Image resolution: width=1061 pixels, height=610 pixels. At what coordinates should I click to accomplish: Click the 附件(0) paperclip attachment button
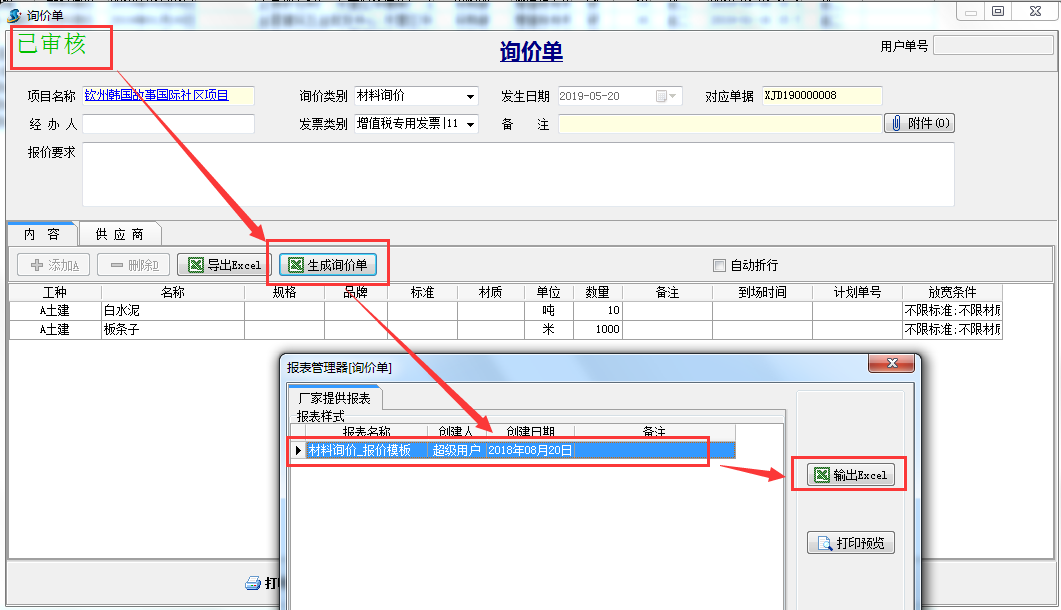(919, 123)
